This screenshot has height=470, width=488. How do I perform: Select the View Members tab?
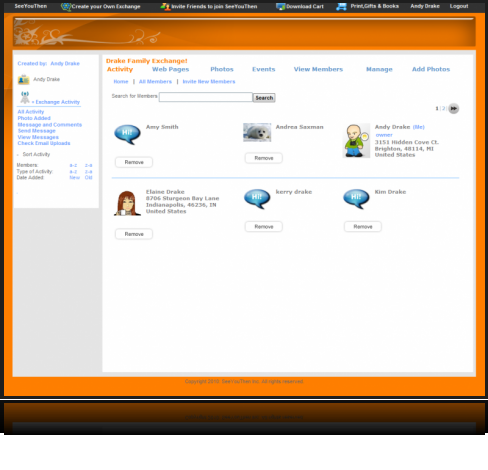point(318,69)
